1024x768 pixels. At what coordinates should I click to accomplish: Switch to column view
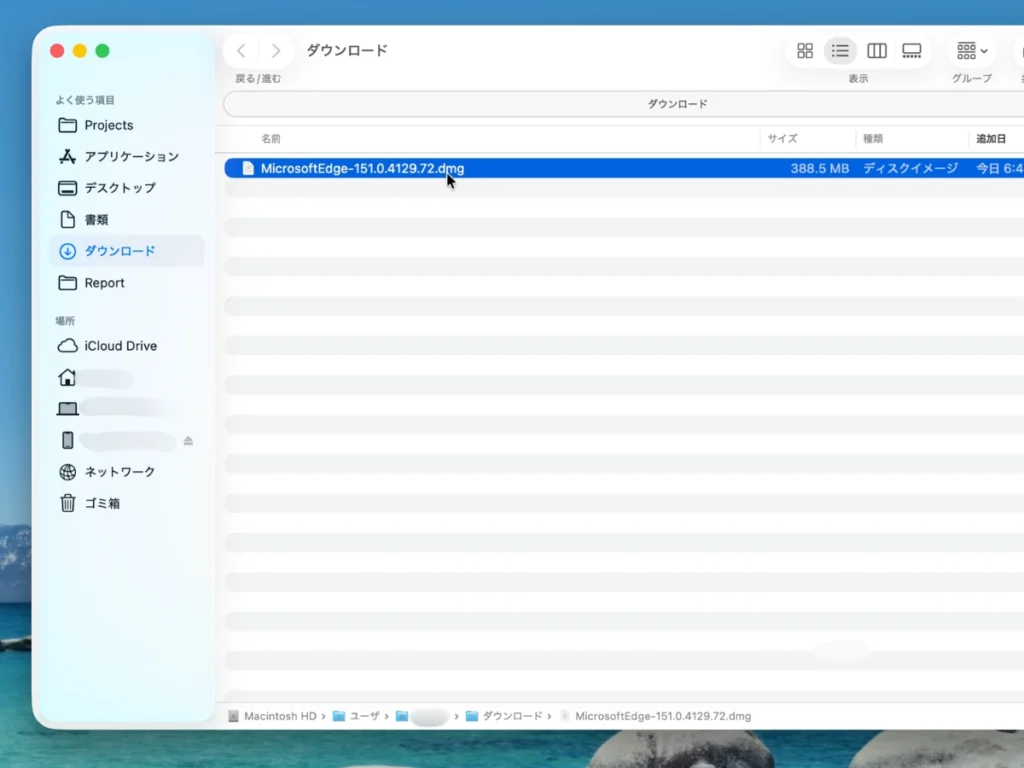[x=876, y=51]
